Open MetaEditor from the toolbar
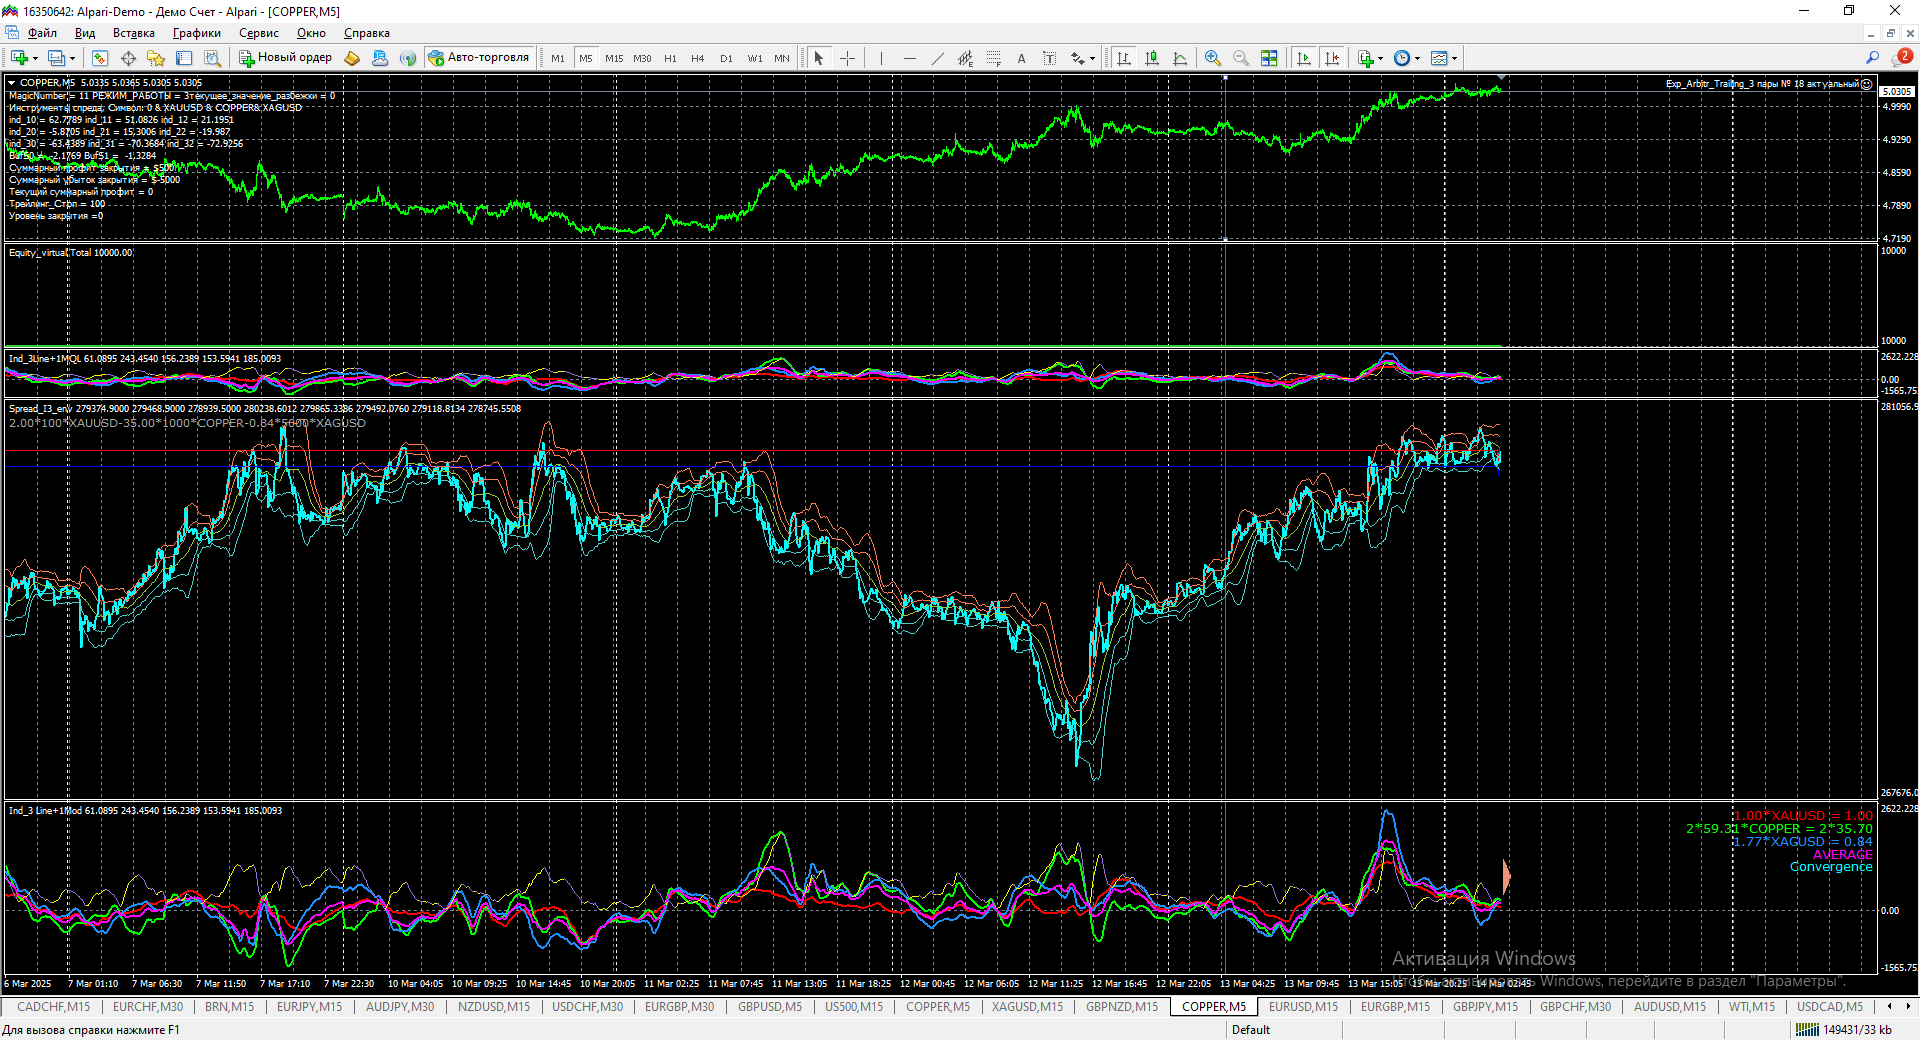This screenshot has width=1920, height=1040. tap(352, 58)
